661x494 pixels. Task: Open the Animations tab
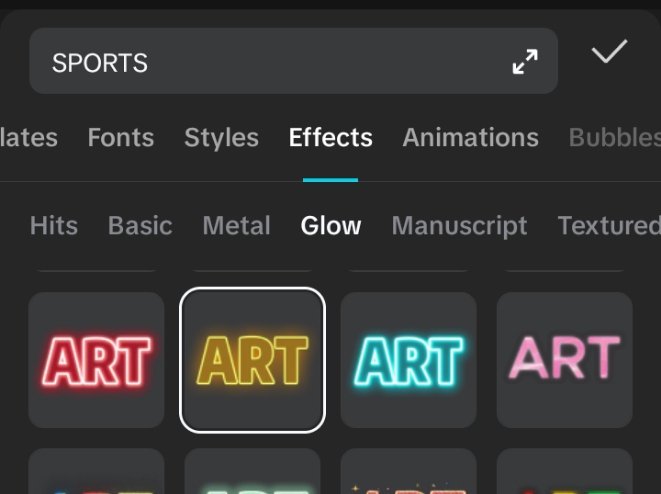tap(470, 137)
